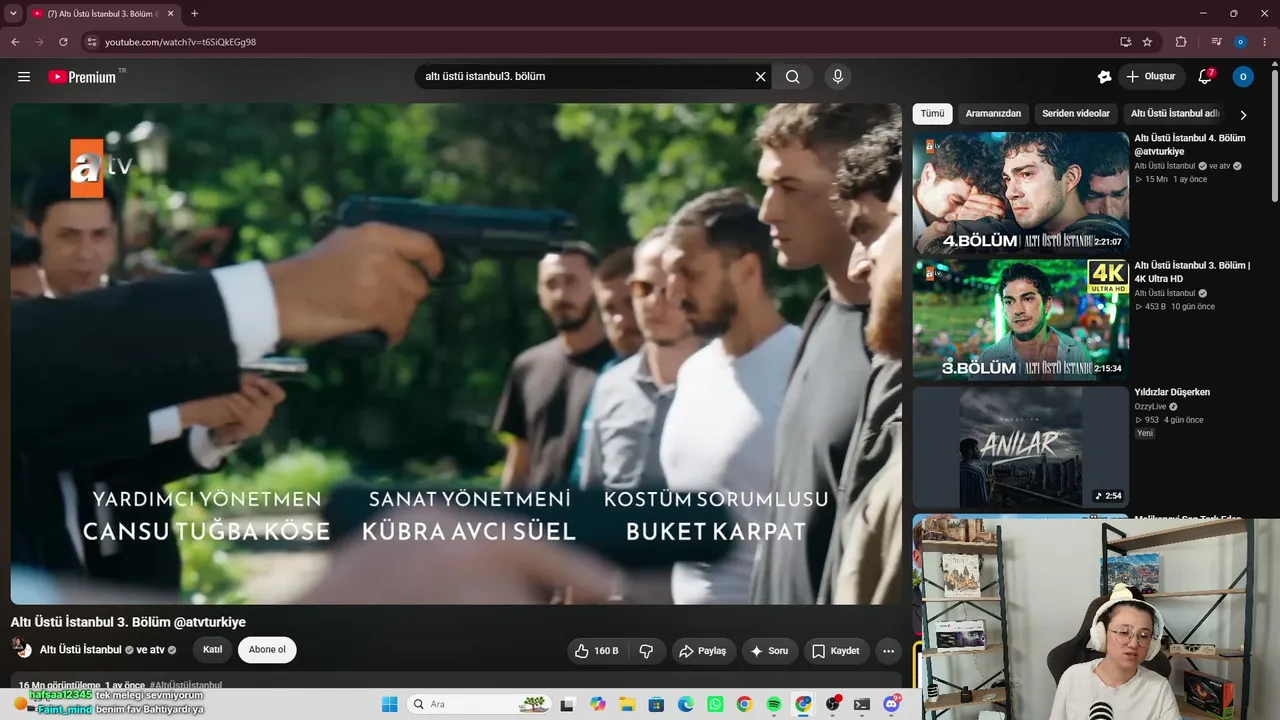Viewport: 1280px width, 720px height.
Task: Open WhatsApp from the taskbar
Action: 715,704
